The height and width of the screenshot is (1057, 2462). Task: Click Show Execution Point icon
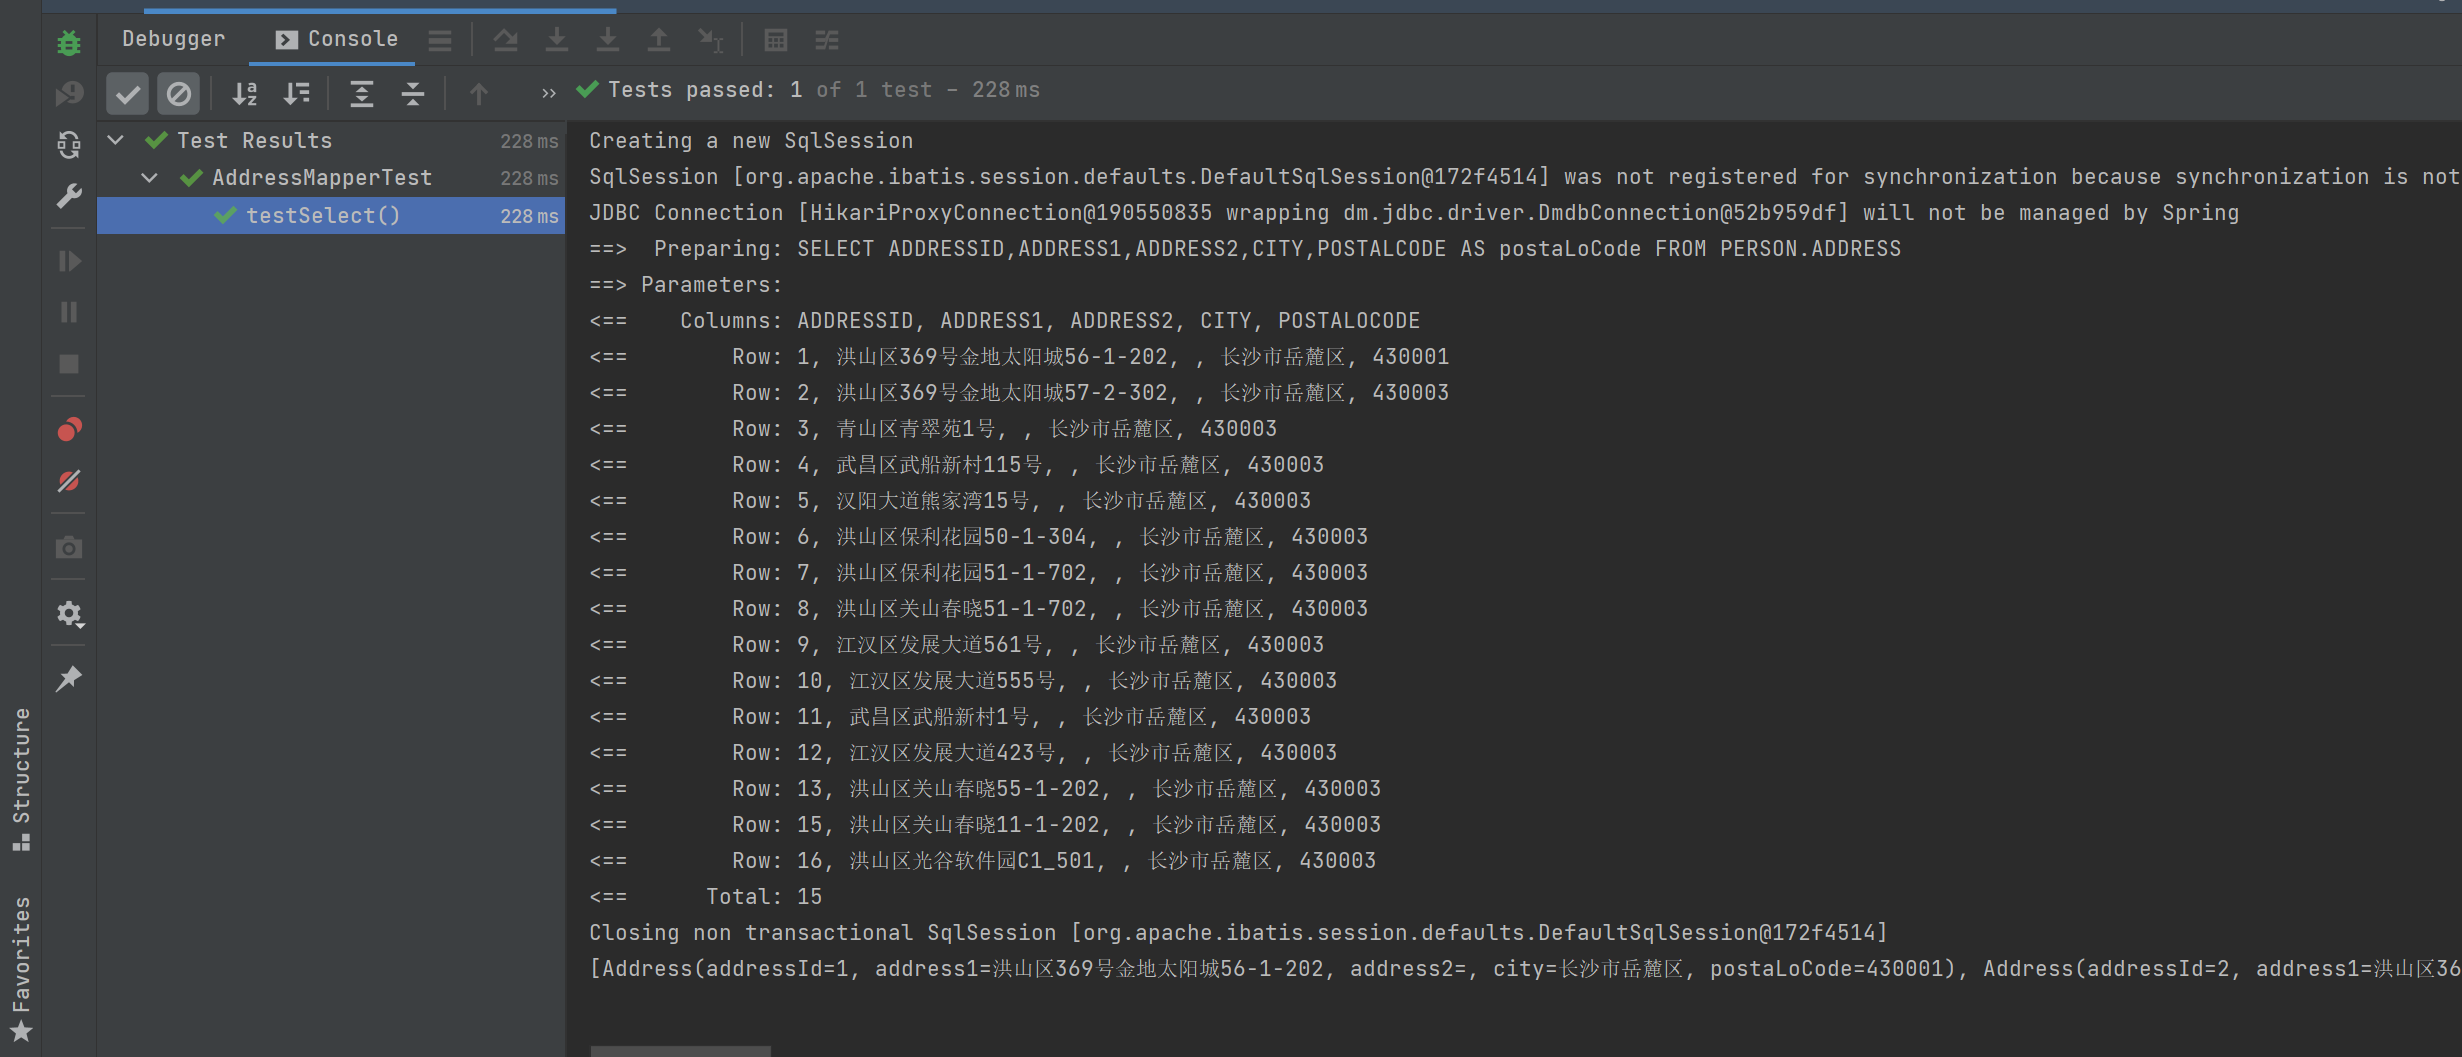coord(506,40)
